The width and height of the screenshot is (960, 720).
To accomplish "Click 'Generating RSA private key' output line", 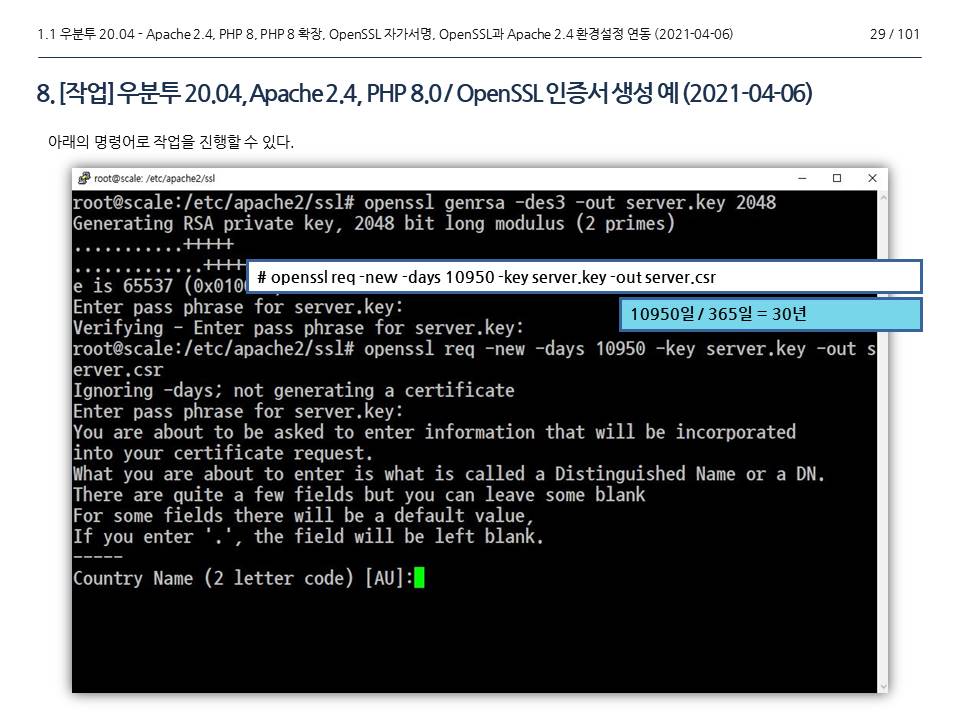I will (x=373, y=223).
